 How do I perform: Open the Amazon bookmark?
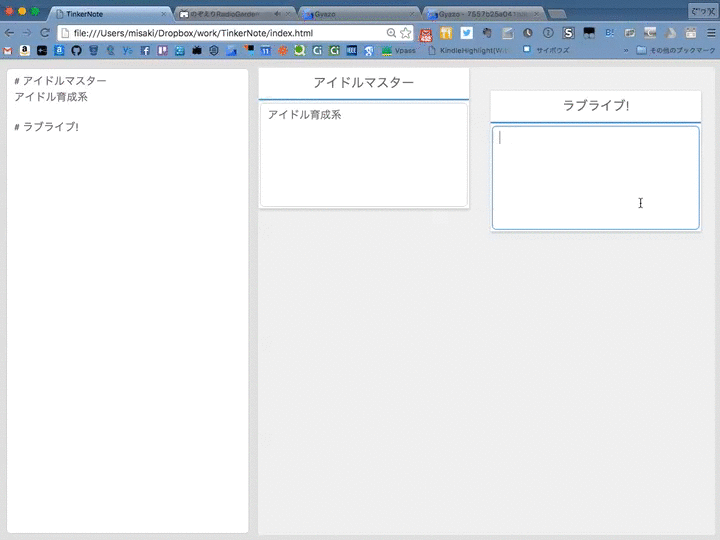[x=25, y=51]
